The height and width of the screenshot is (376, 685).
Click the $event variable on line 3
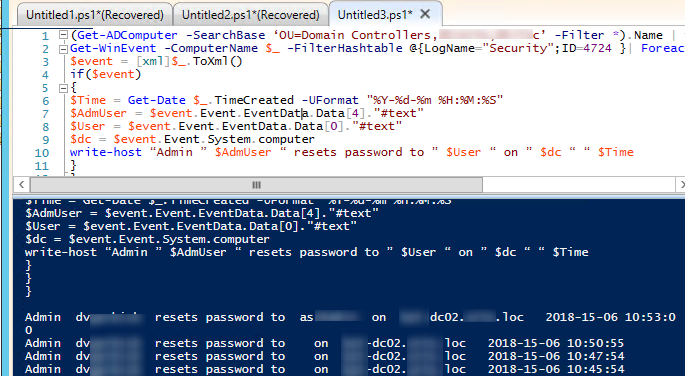pos(91,61)
